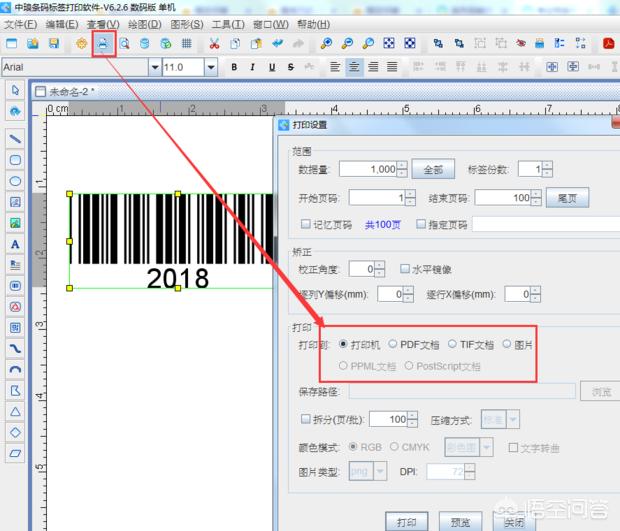Click the 预览 button

click(x=460, y=522)
